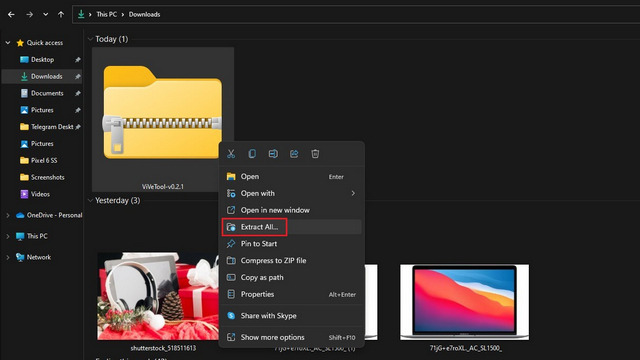Image resolution: width=640 pixels, height=360 pixels.
Task: Choose Open in new window
Action: coord(291,210)
